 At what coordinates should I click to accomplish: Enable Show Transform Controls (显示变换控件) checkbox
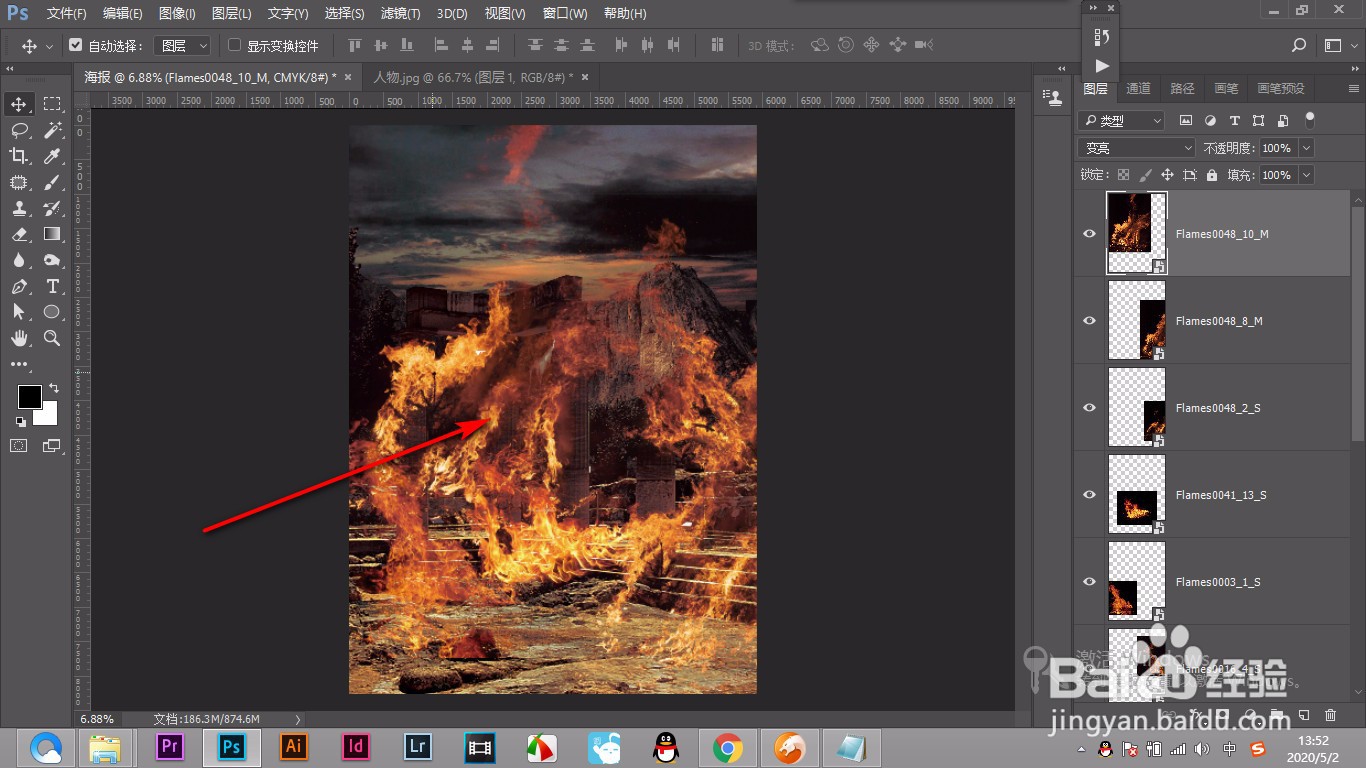235,45
